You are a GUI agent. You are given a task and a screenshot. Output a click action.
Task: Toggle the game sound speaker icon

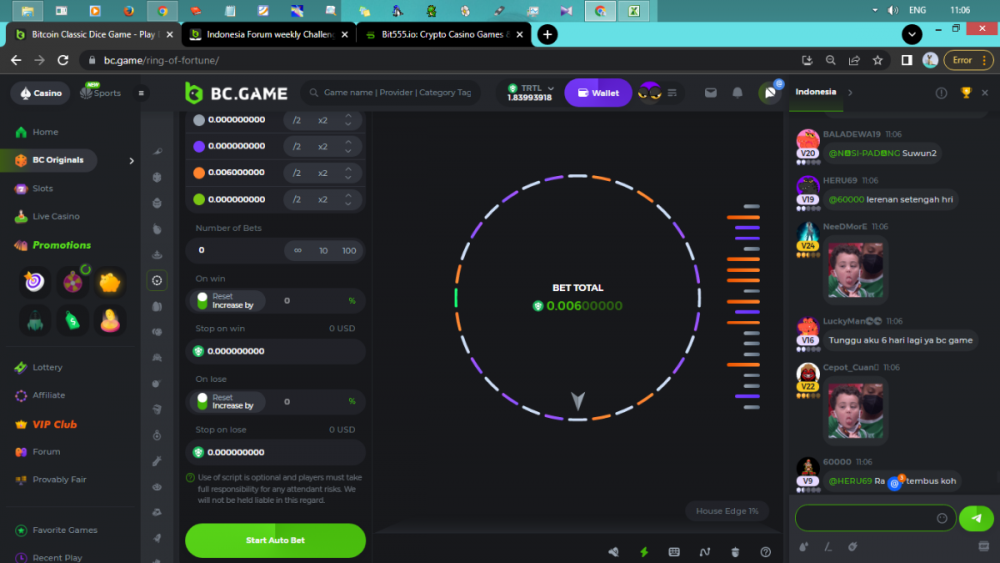click(613, 552)
